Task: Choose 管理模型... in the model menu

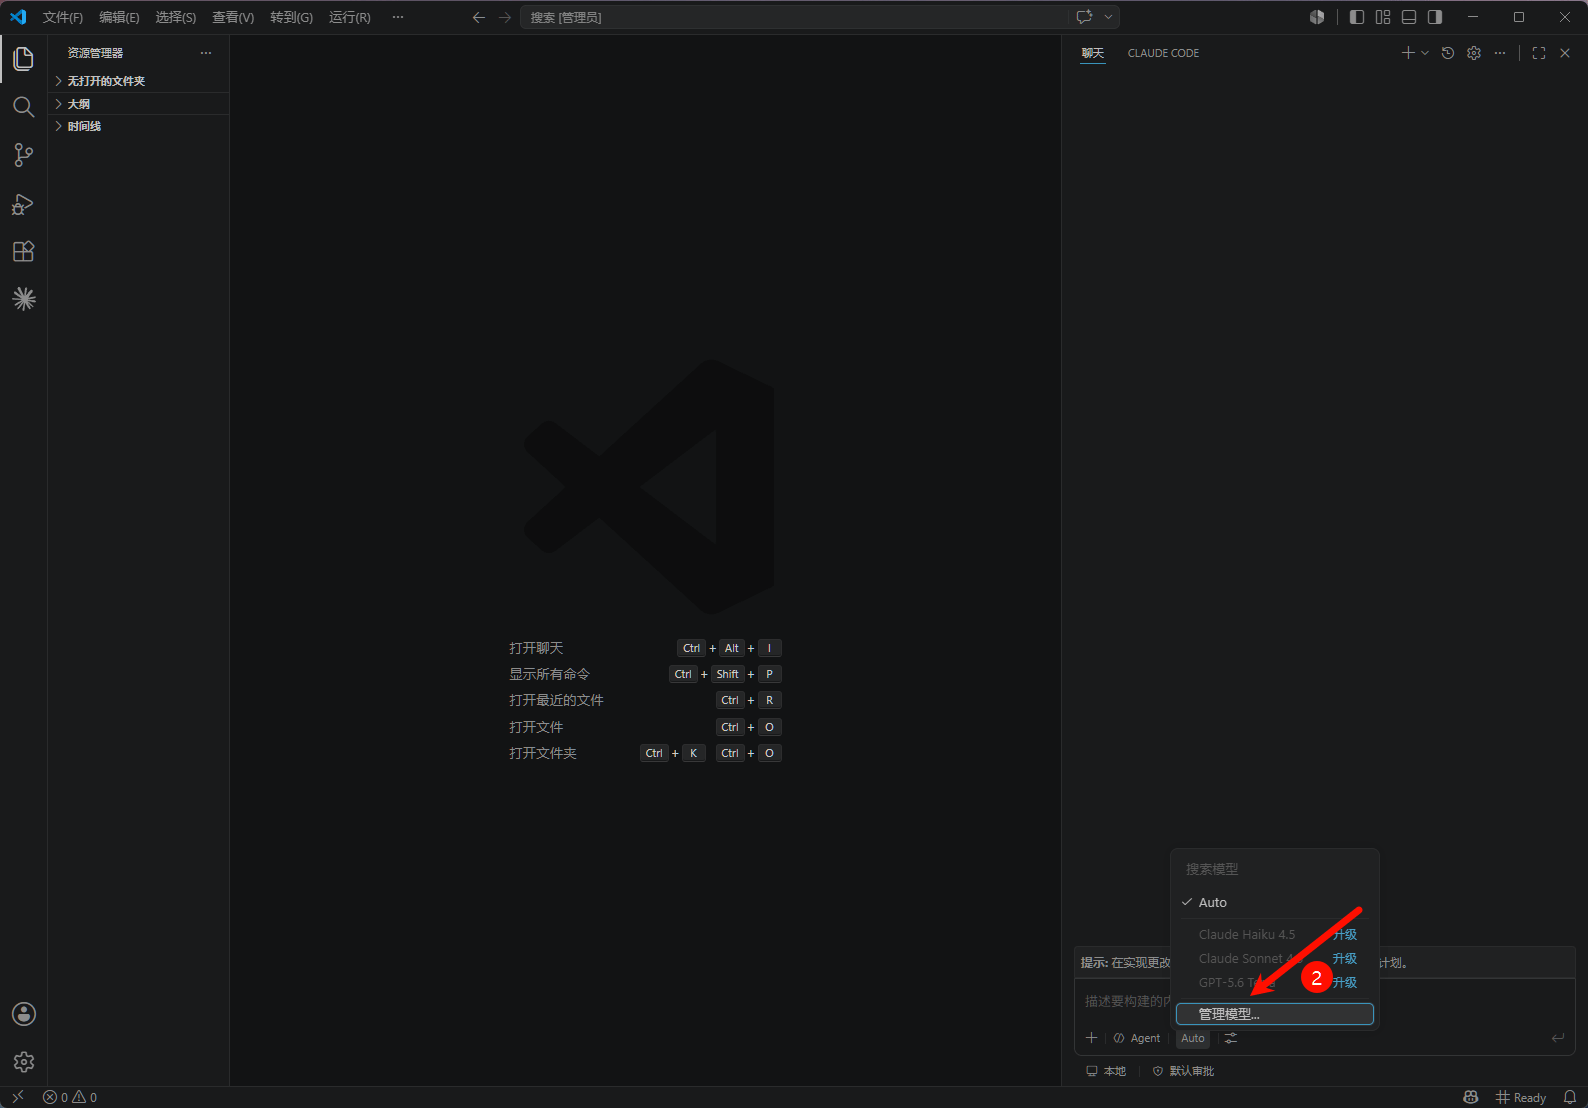Action: 1275,1014
